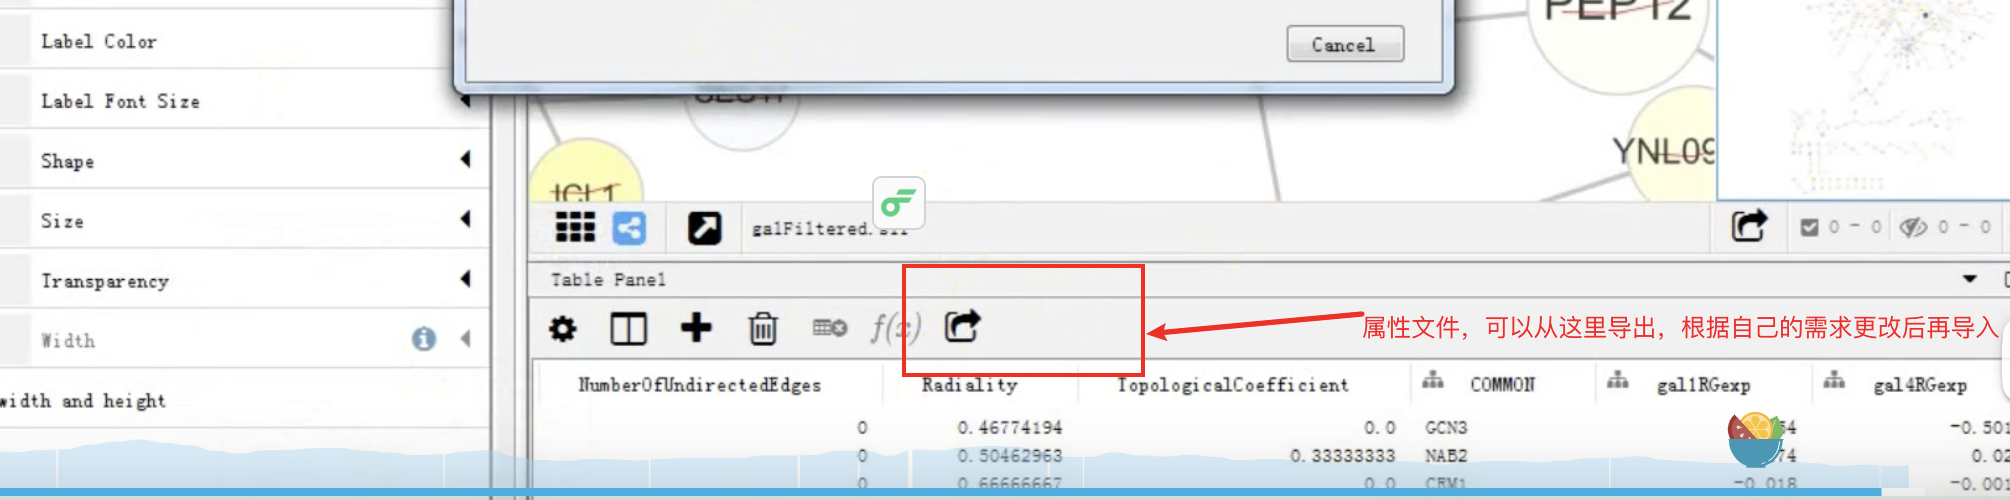
Task: Select the Width property label
Action: point(68,341)
